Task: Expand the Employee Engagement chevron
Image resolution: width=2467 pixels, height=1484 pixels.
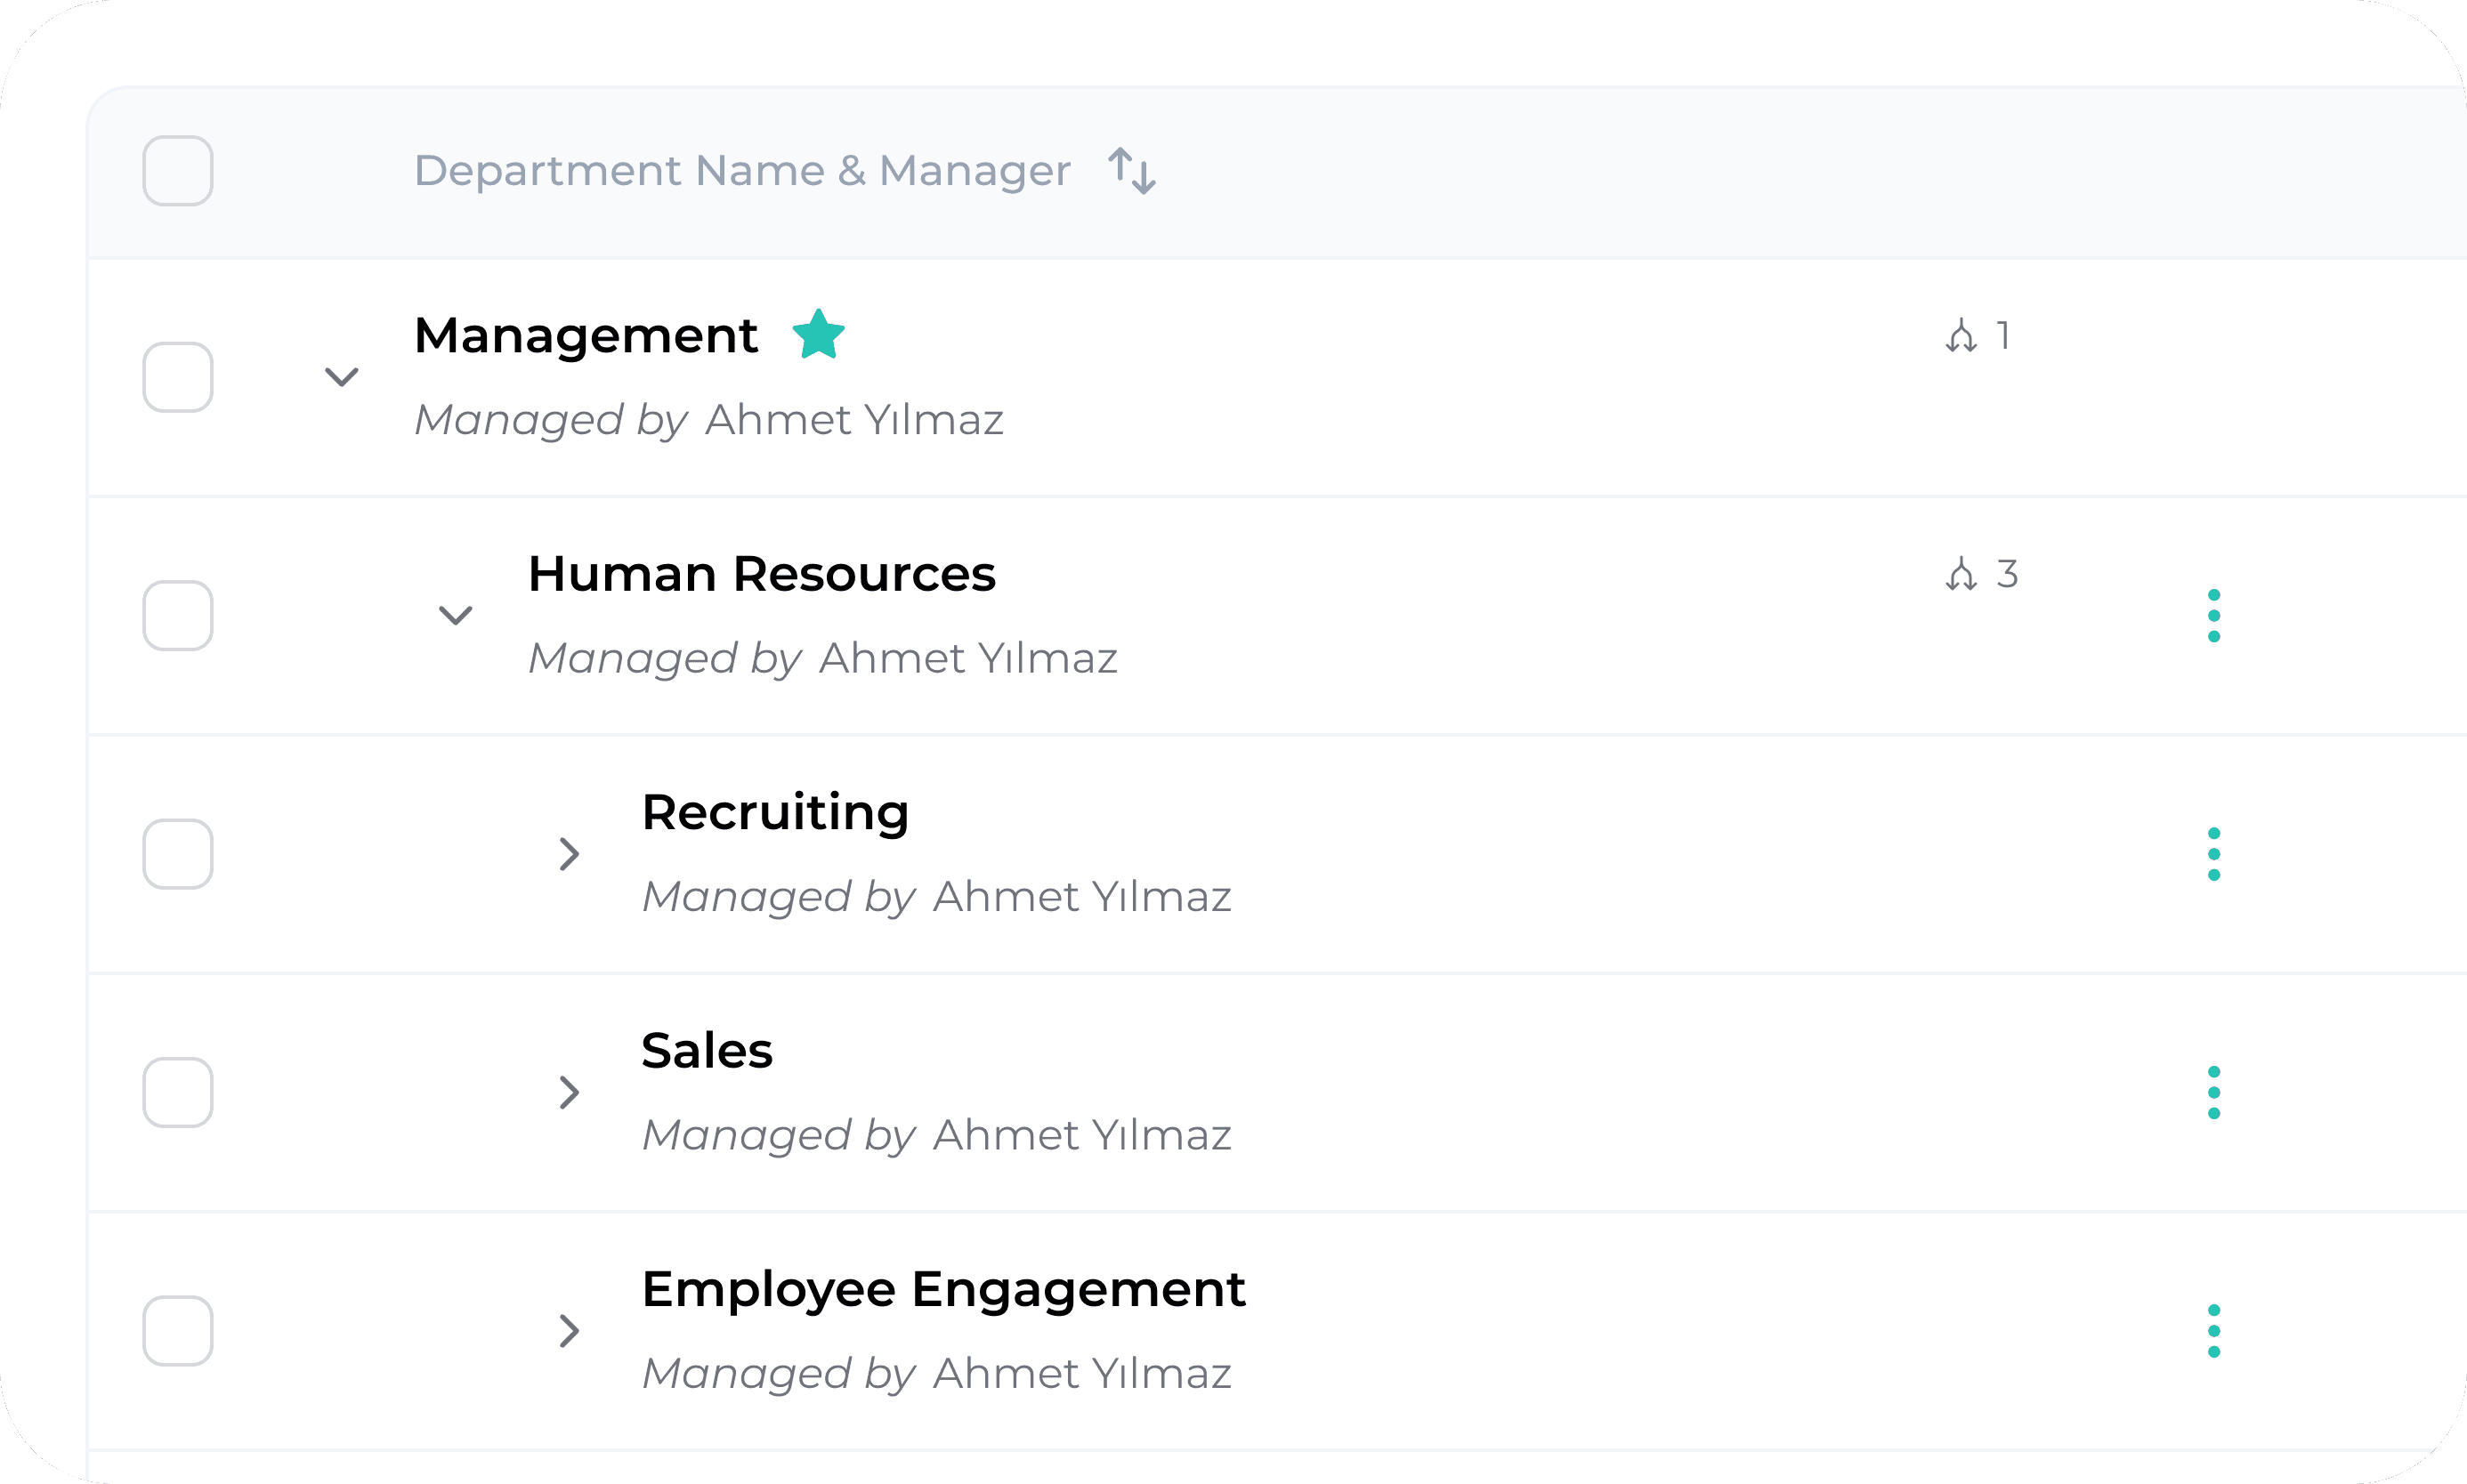Action: [569, 1331]
